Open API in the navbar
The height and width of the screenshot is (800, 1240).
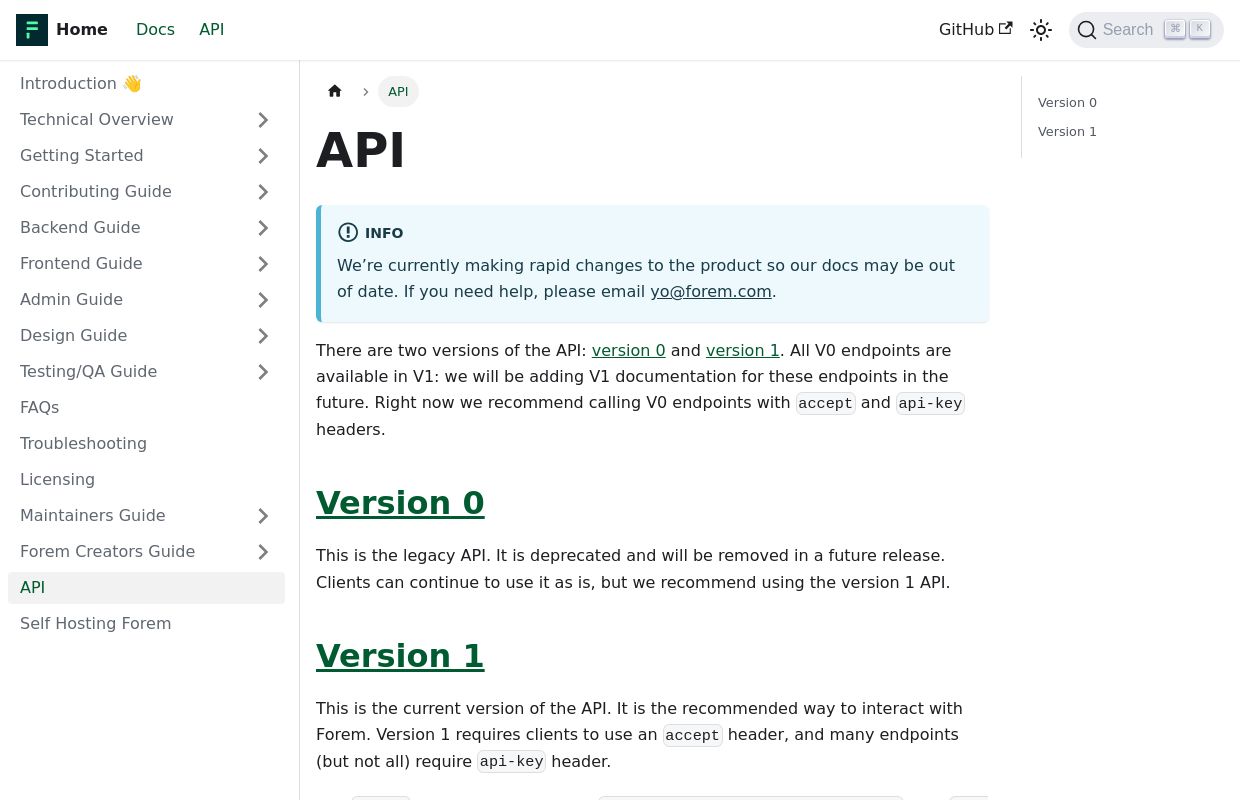point(212,30)
